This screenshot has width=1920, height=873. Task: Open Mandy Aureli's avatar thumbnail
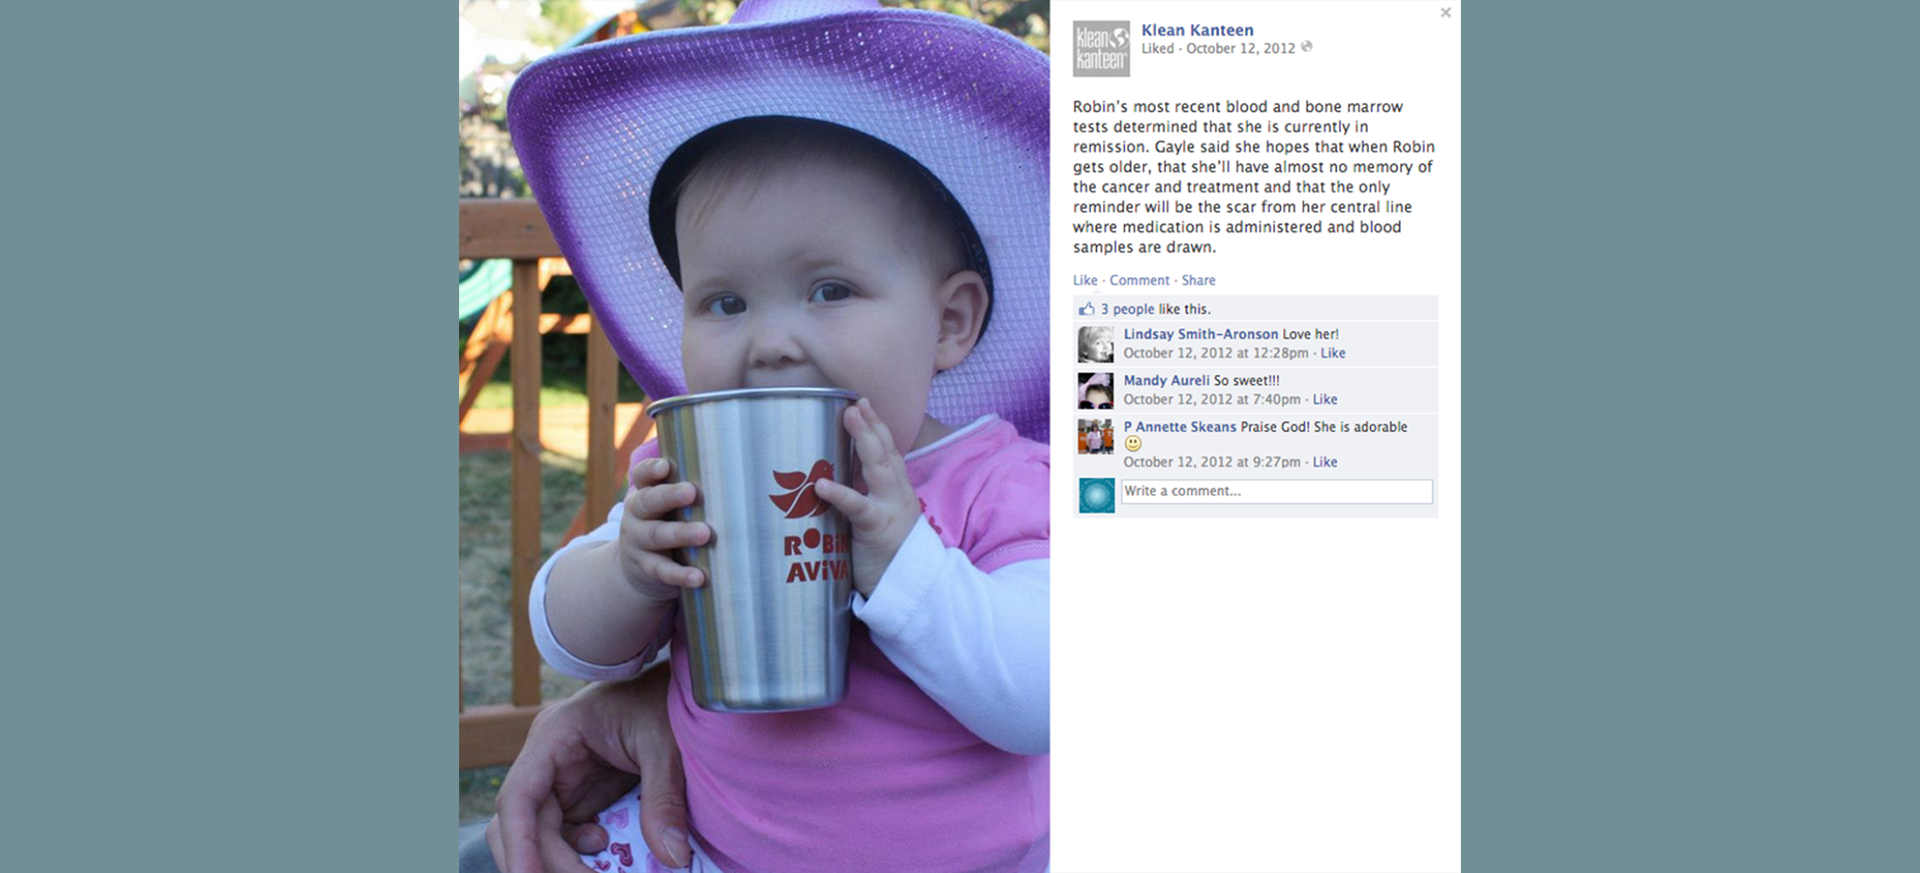pyautogui.click(x=1095, y=390)
